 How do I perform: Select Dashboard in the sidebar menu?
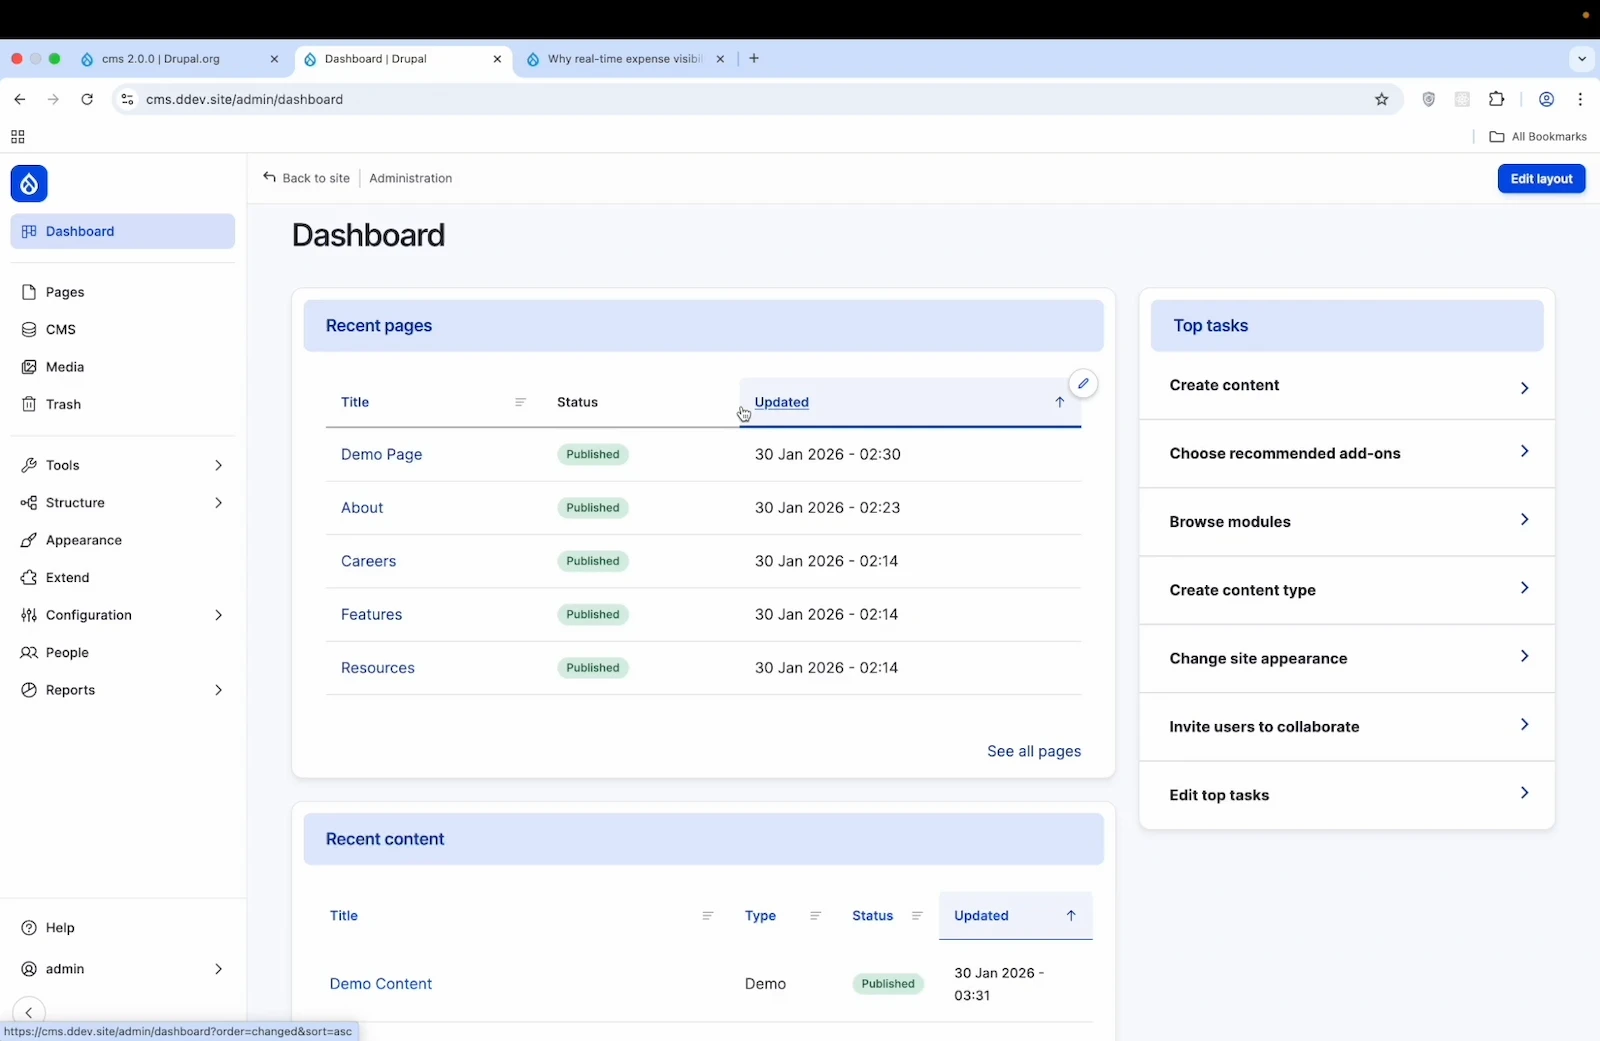tap(123, 231)
